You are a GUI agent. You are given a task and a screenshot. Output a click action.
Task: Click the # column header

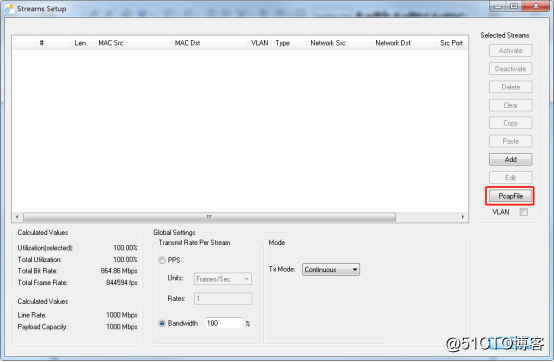coord(53,43)
